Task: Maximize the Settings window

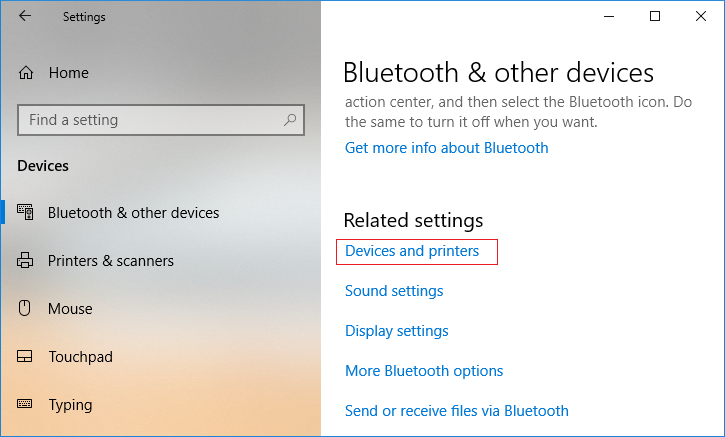Action: (x=655, y=16)
